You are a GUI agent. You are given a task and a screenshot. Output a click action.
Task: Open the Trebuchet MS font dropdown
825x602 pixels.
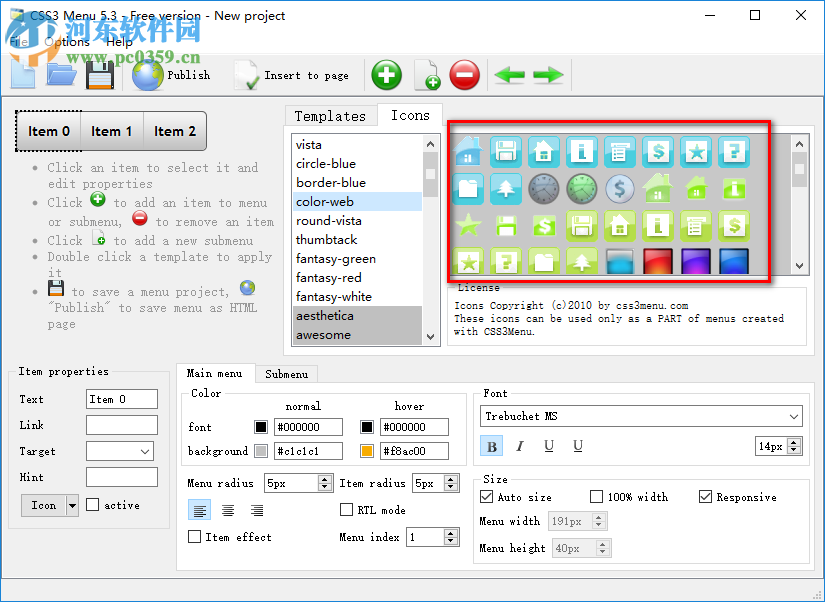pyautogui.click(x=793, y=416)
